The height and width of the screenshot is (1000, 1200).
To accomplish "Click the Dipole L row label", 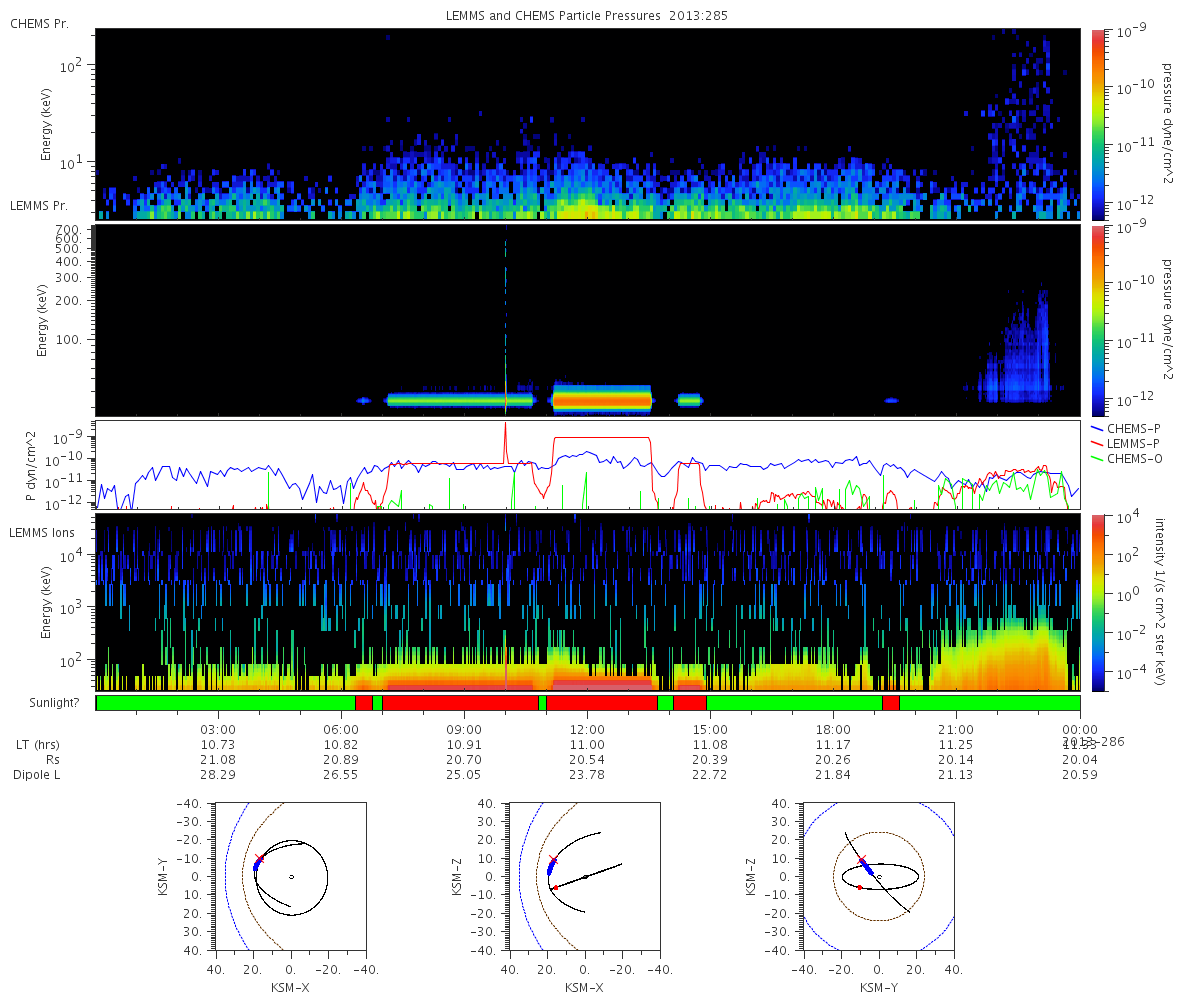I will pyautogui.click(x=38, y=775).
